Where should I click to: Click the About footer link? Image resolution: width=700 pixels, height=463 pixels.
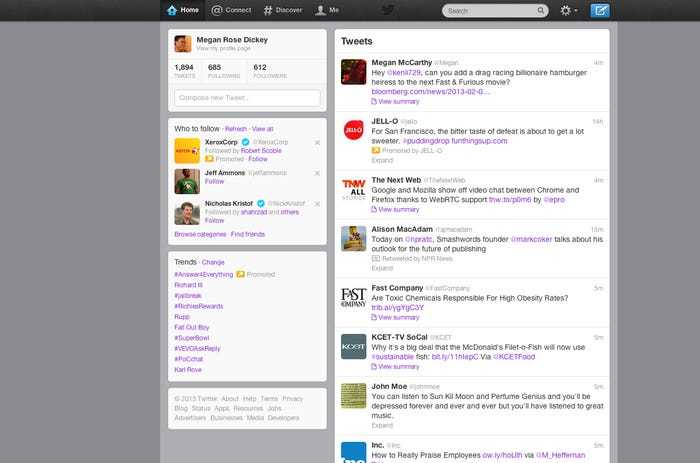pos(230,399)
